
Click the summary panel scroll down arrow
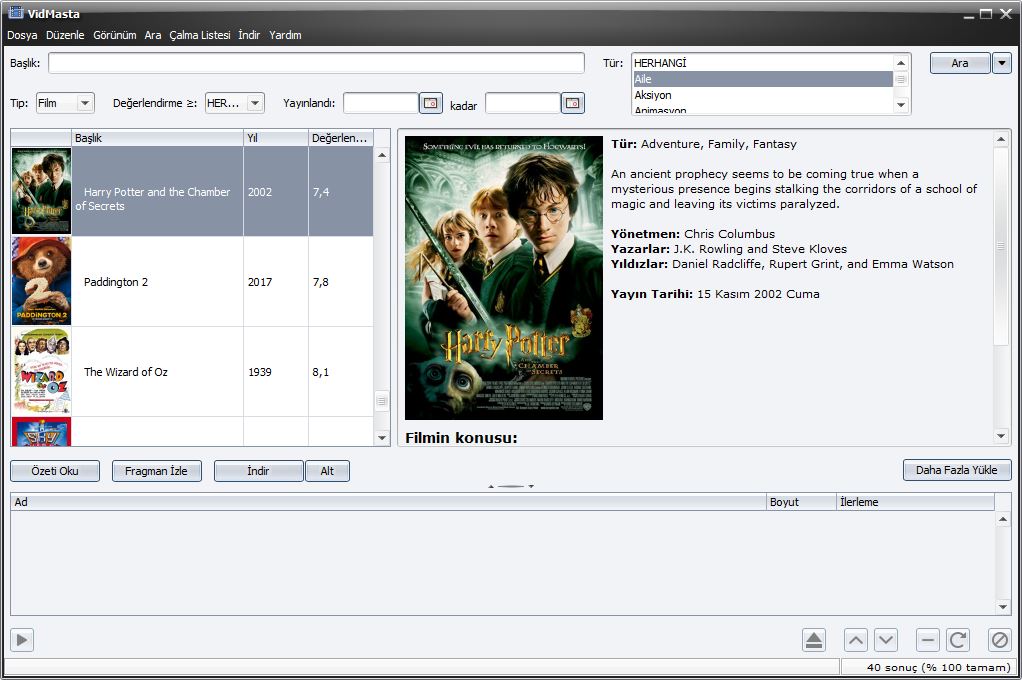click(1001, 436)
